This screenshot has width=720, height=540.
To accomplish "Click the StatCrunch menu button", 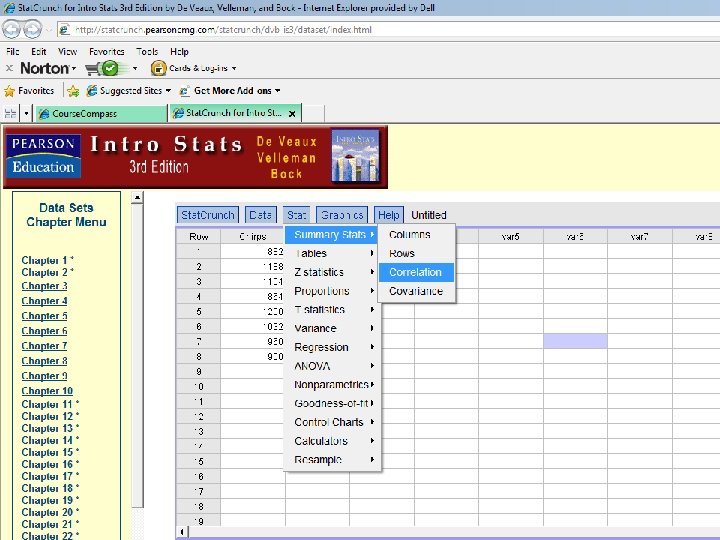I will [x=208, y=215].
